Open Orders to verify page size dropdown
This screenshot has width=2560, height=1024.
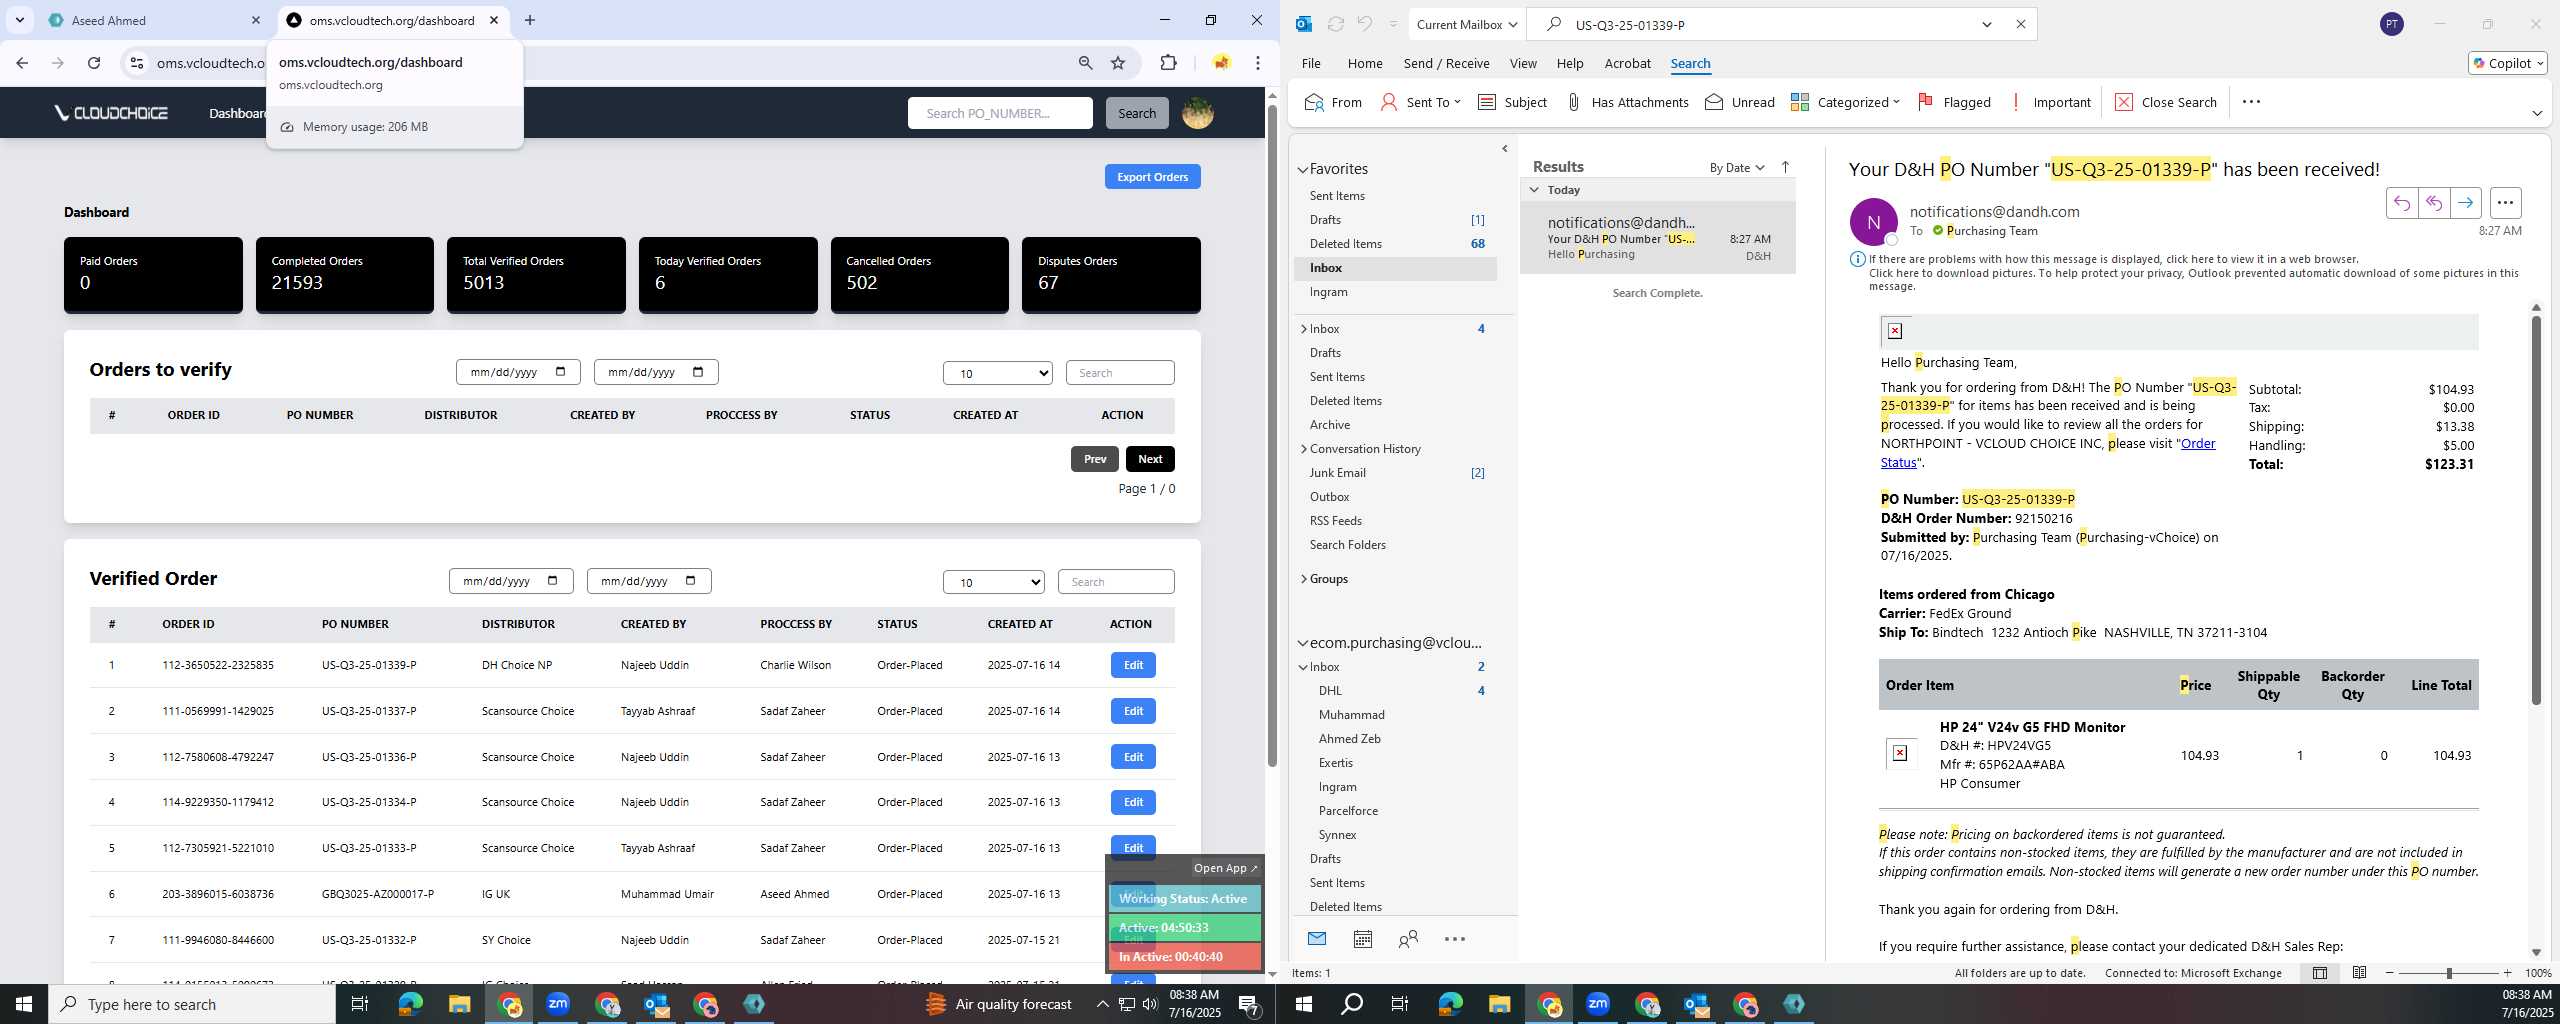point(997,373)
